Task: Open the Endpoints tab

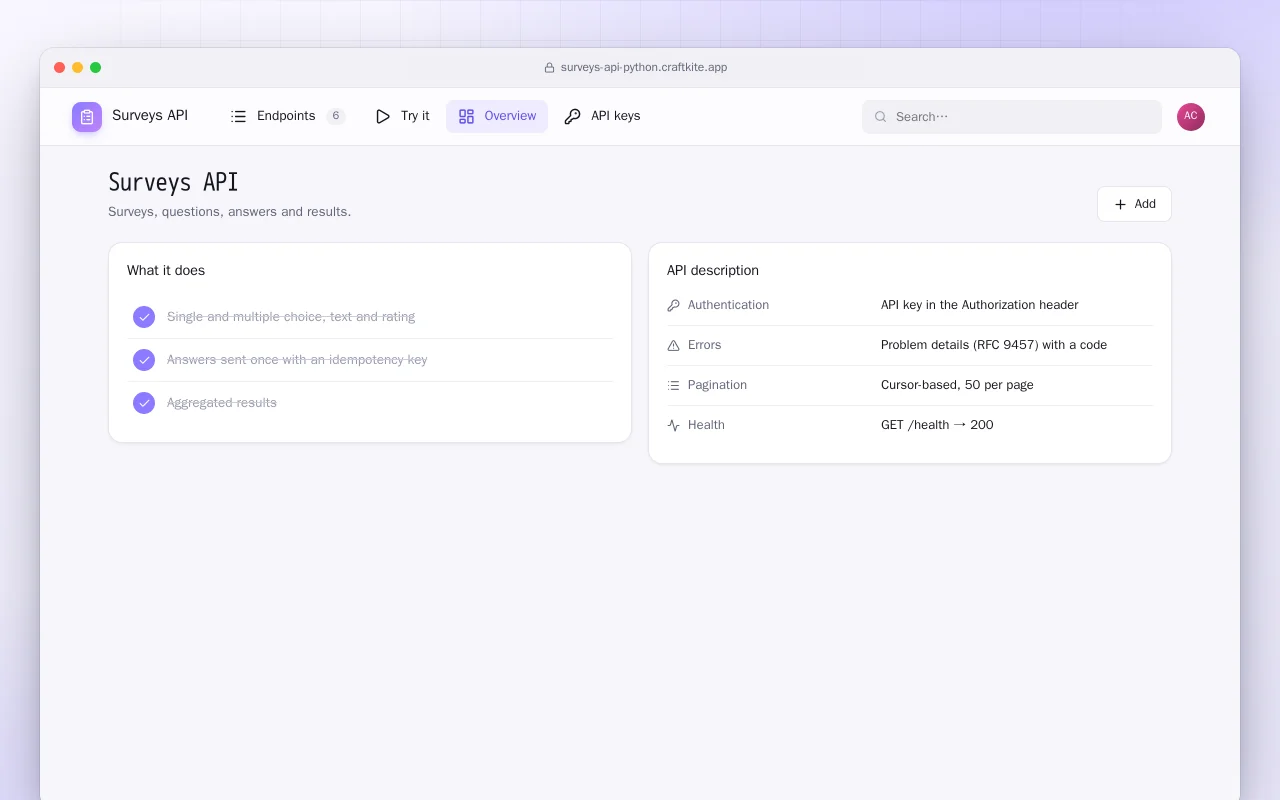Action: coord(288,116)
